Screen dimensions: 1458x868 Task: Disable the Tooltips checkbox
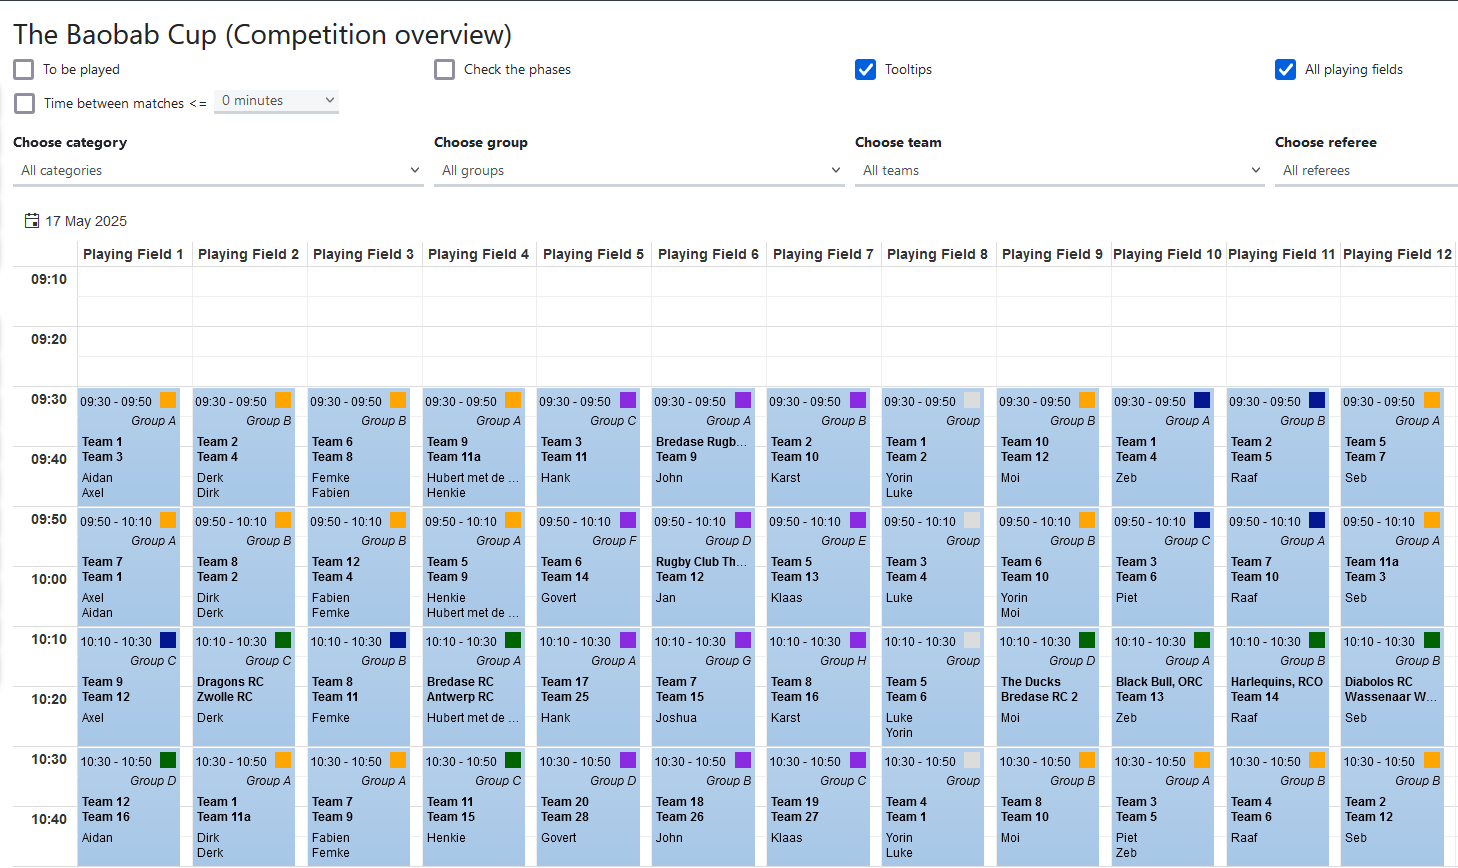(x=866, y=69)
